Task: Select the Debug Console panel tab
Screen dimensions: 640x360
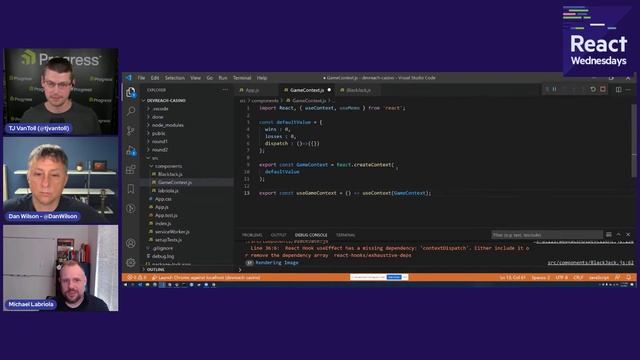Action: click(311, 235)
